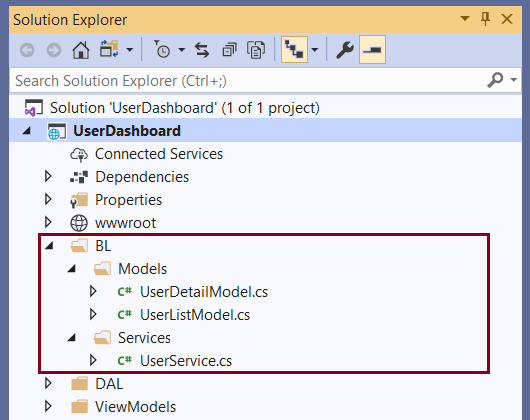
Task: Click the search magnifier icon
Action: click(x=495, y=80)
